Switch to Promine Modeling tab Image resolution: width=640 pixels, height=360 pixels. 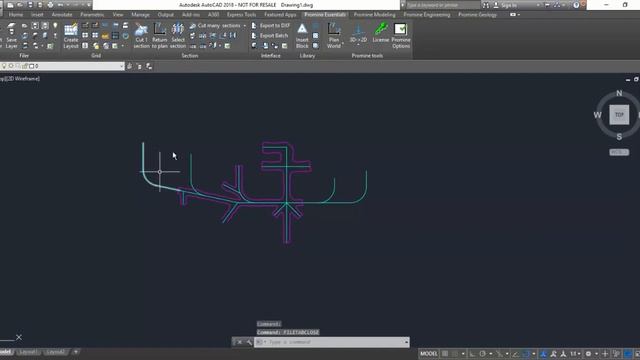(374, 15)
